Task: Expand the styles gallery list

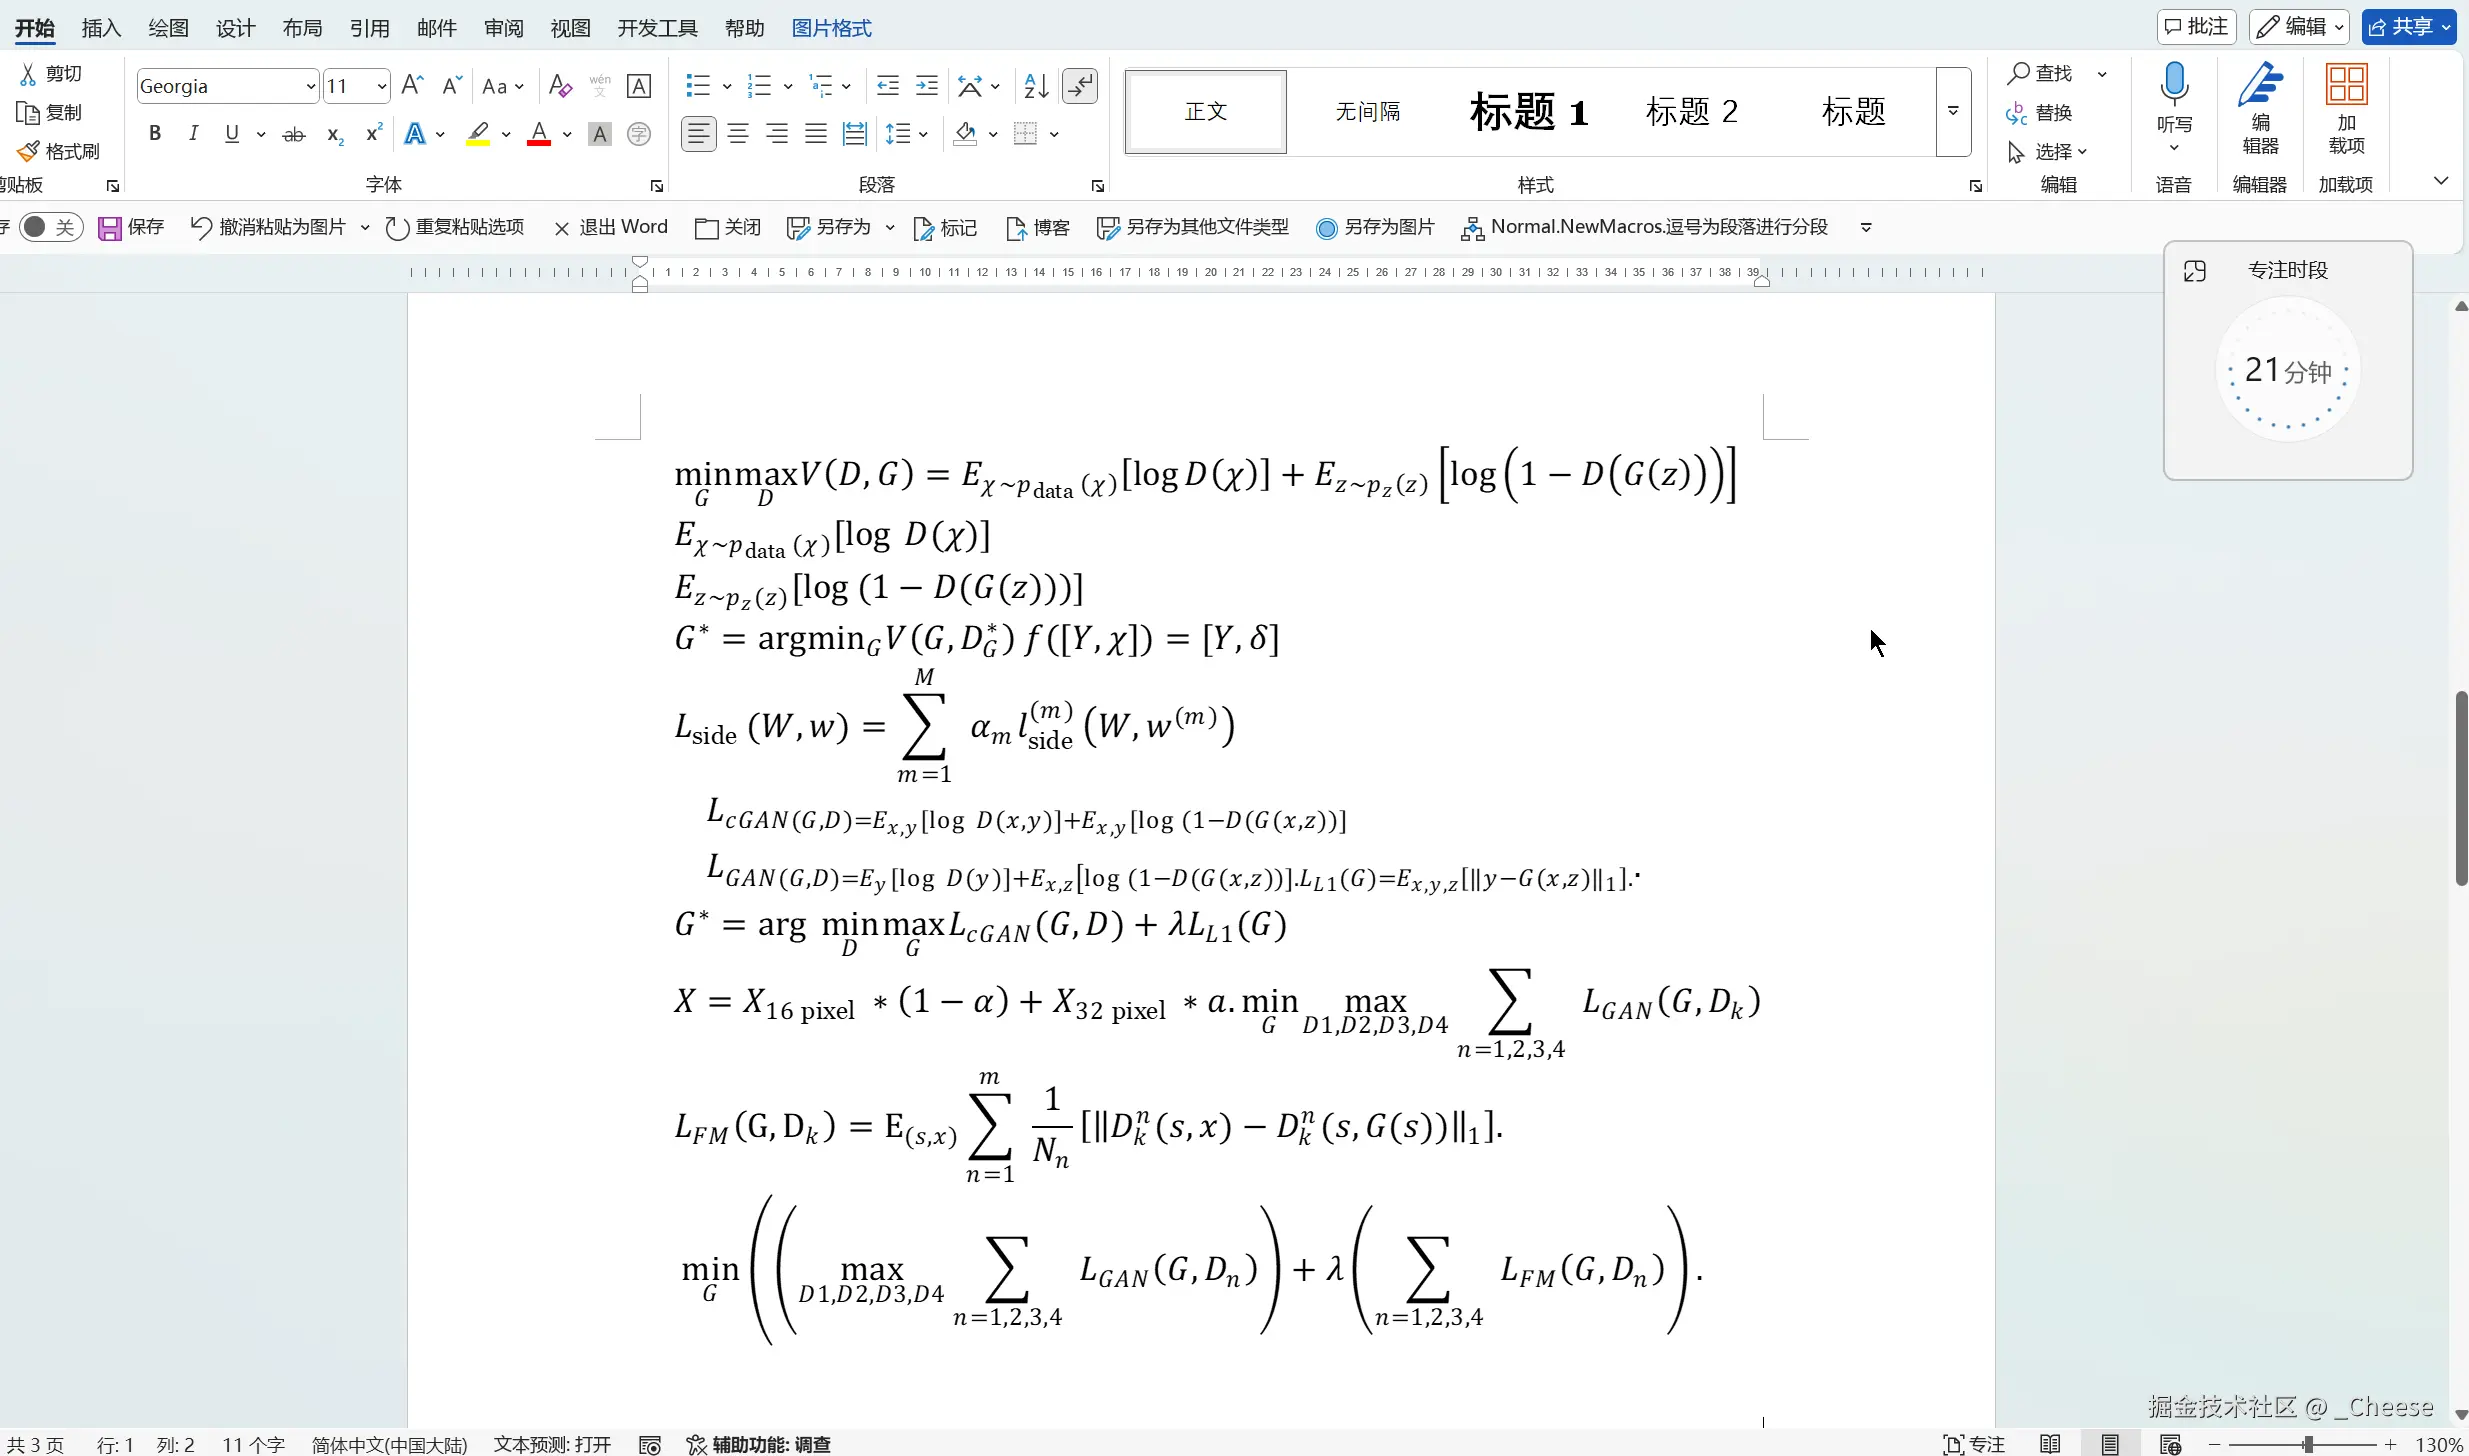Action: click(1953, 111)
